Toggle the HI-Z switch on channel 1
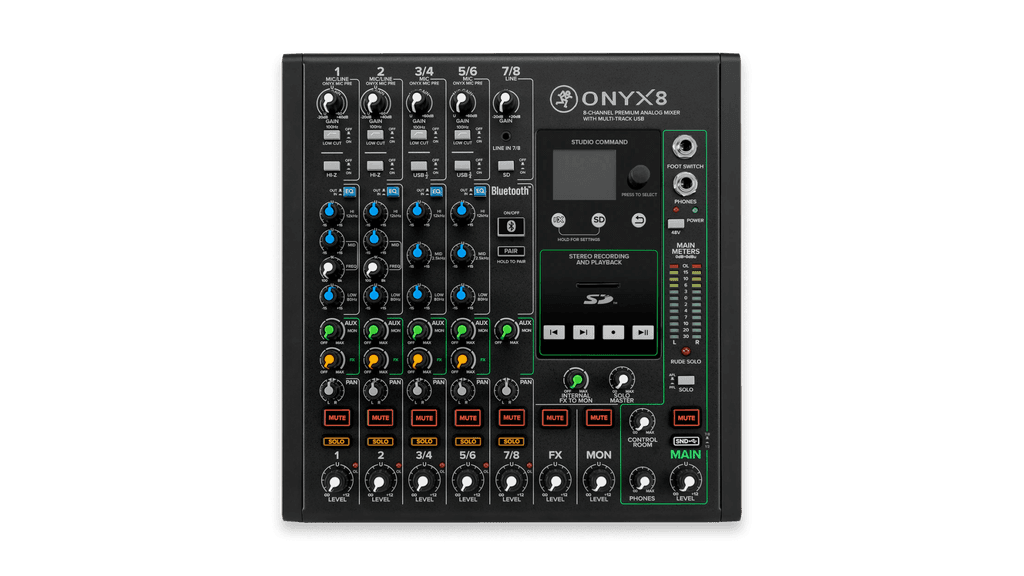 pyautogui.click(x=330, y=167)
